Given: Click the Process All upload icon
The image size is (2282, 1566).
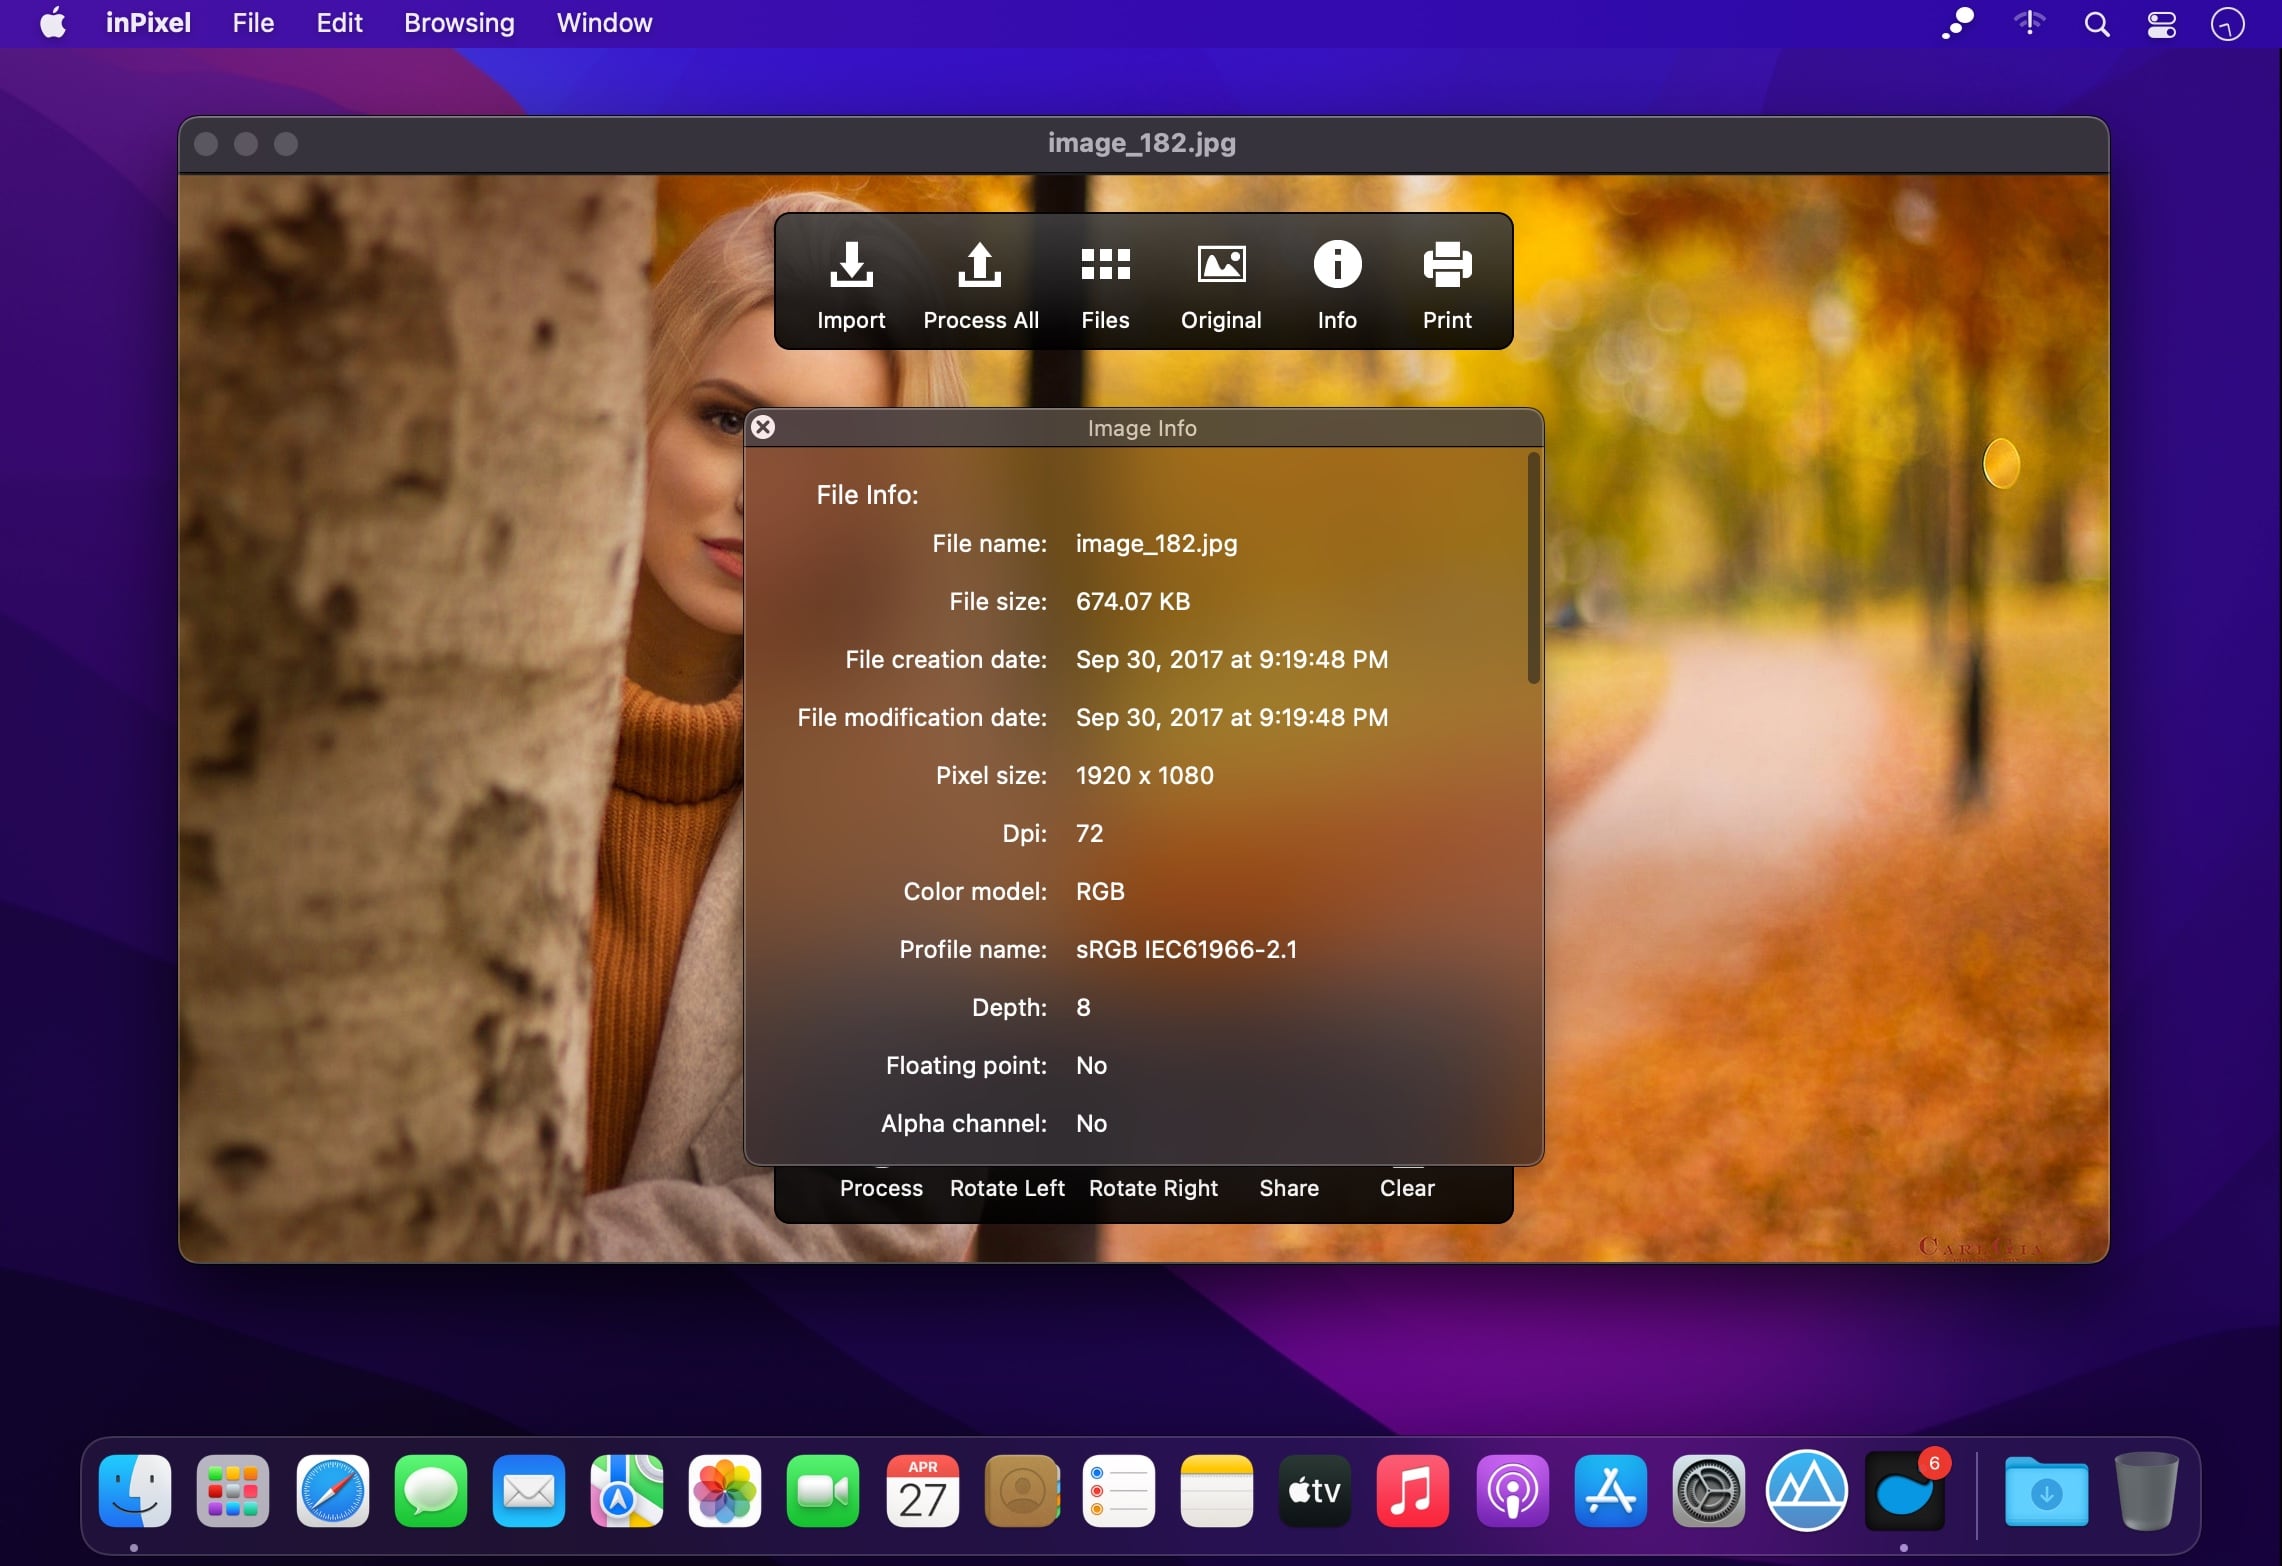Looking at the screenshot, I should (980, 265).
